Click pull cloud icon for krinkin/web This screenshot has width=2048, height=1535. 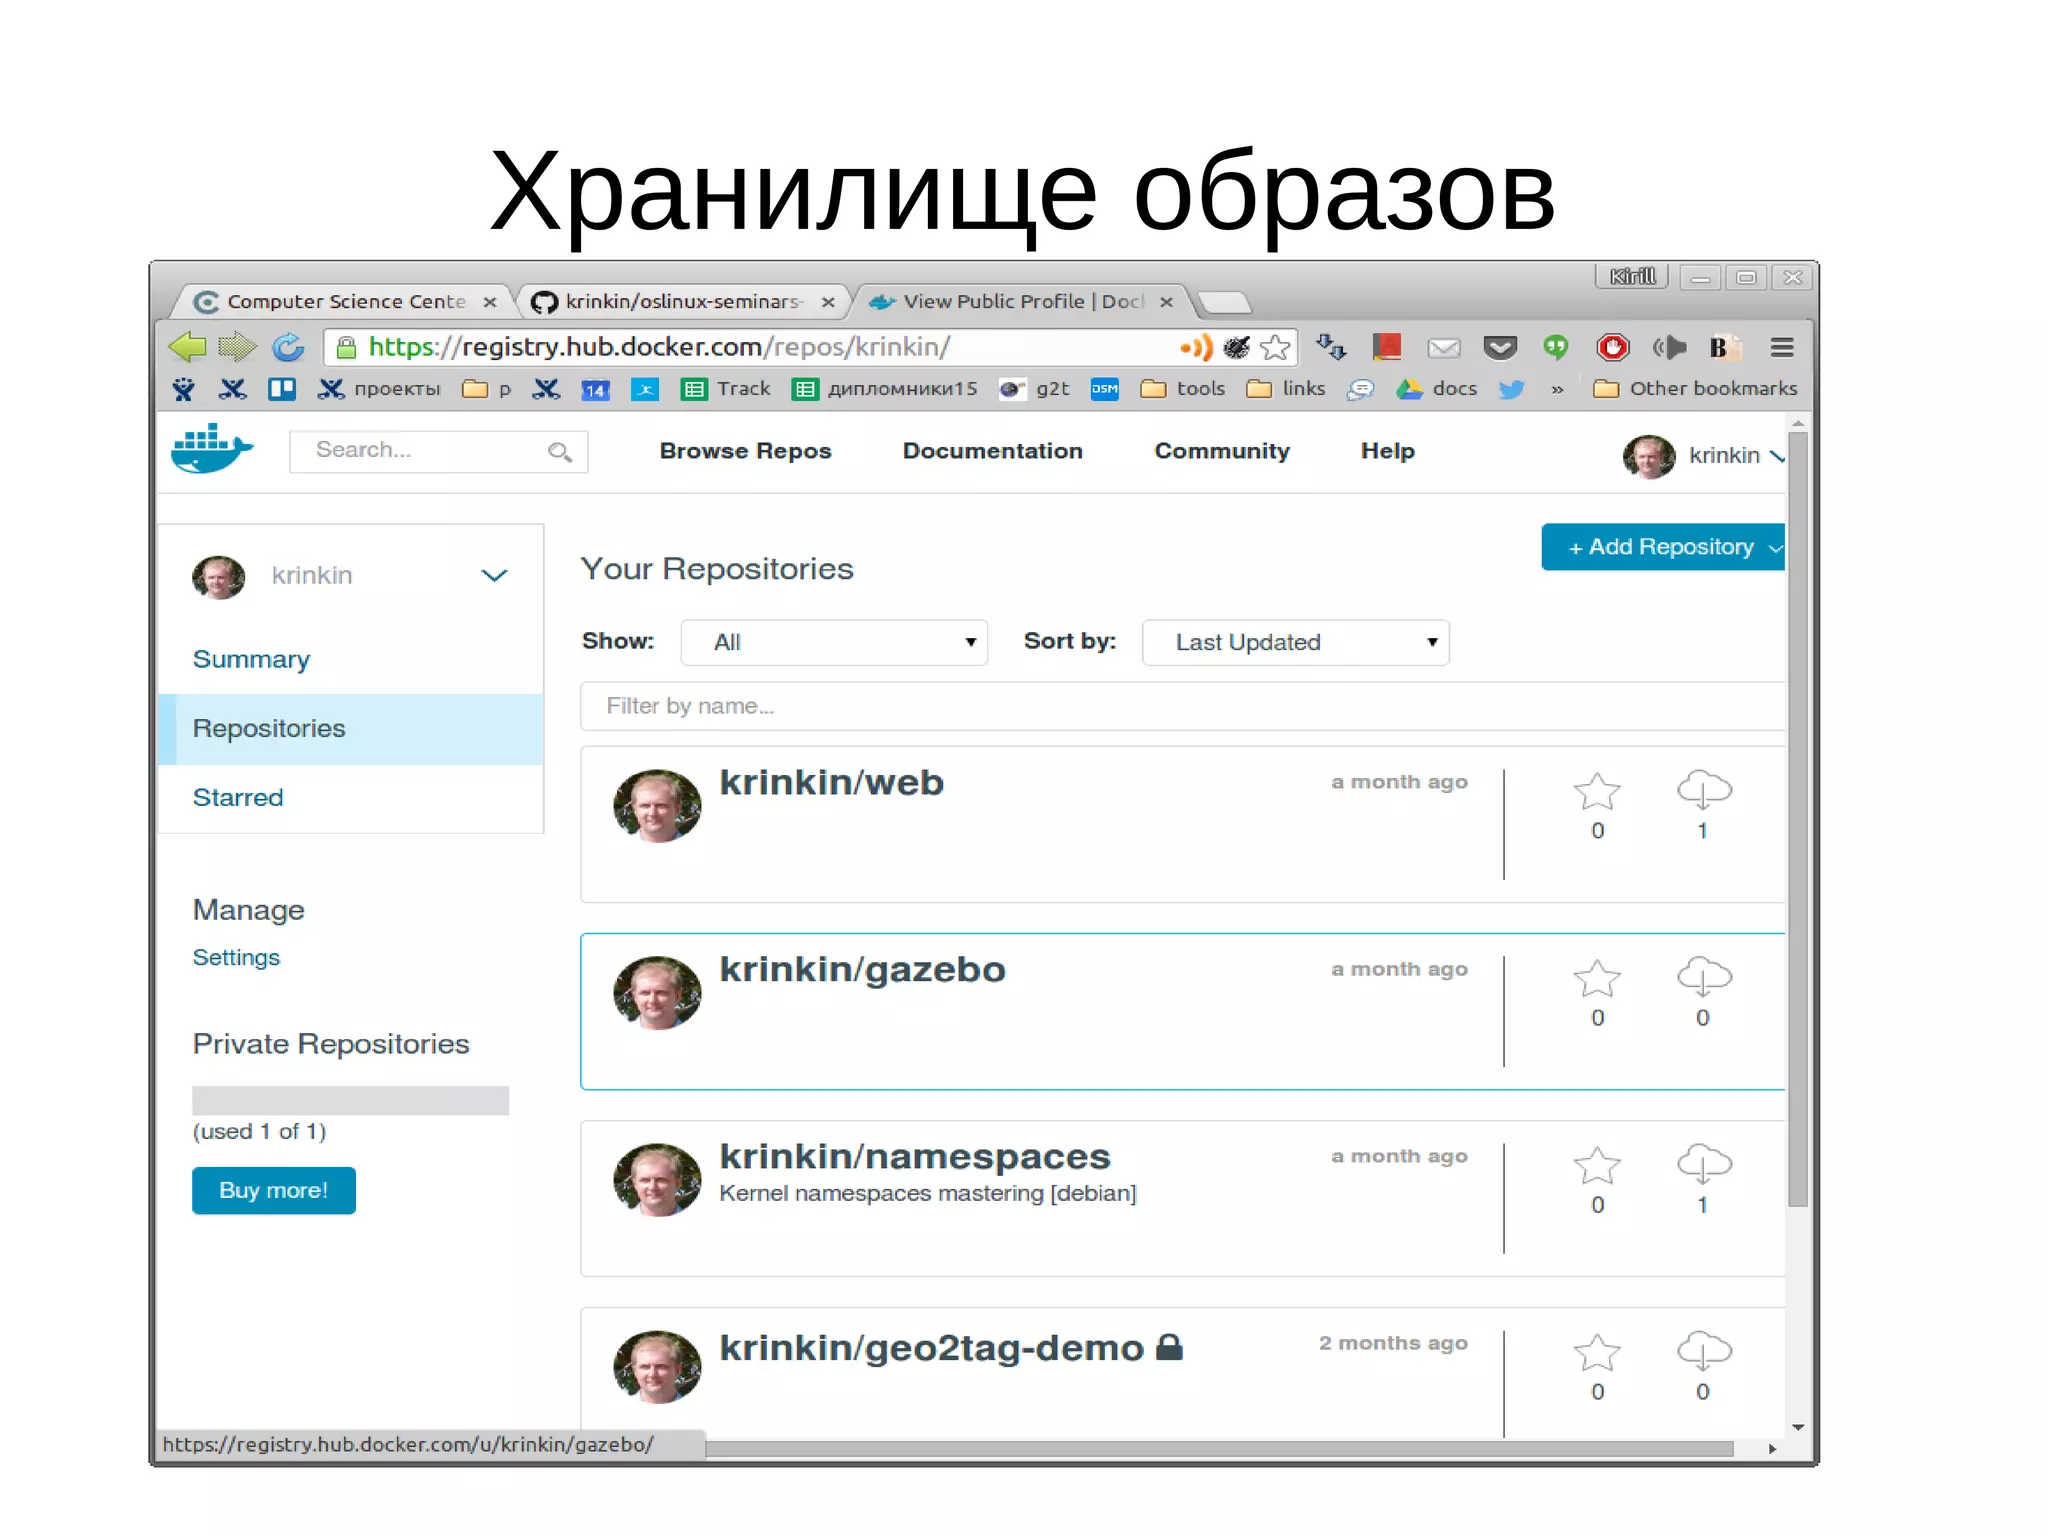[x=1704, y=789]
